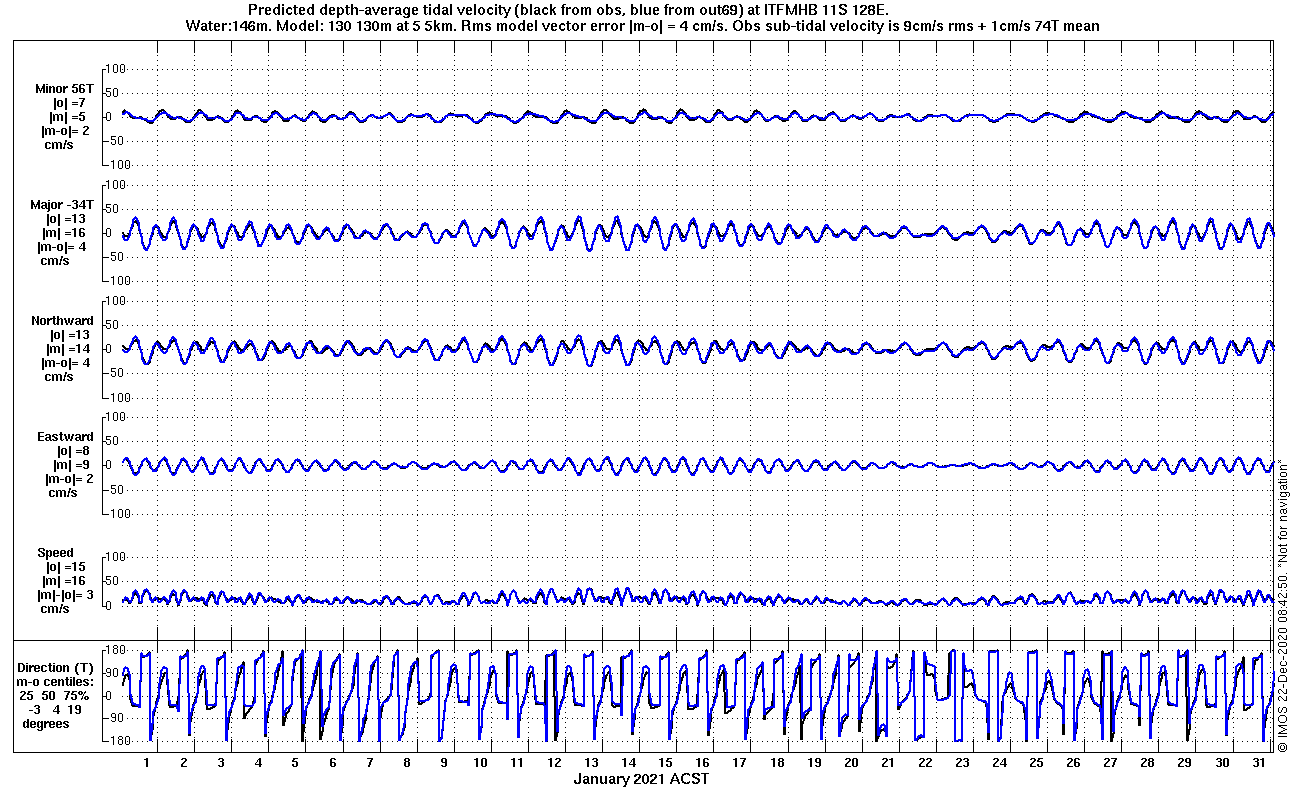Click day '1' on the date axis
The image size is (1300, 800).
(x=147, y=762)
